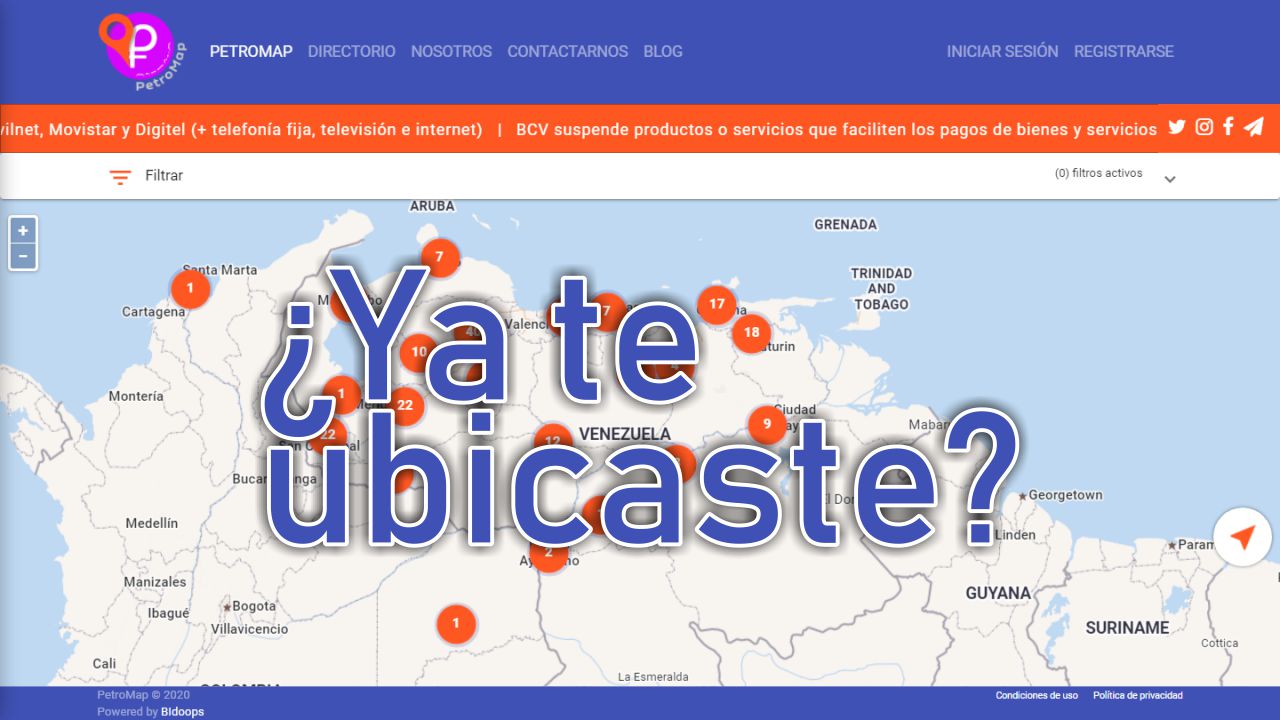Locate me using the orange arrow button

[1242, 538]
